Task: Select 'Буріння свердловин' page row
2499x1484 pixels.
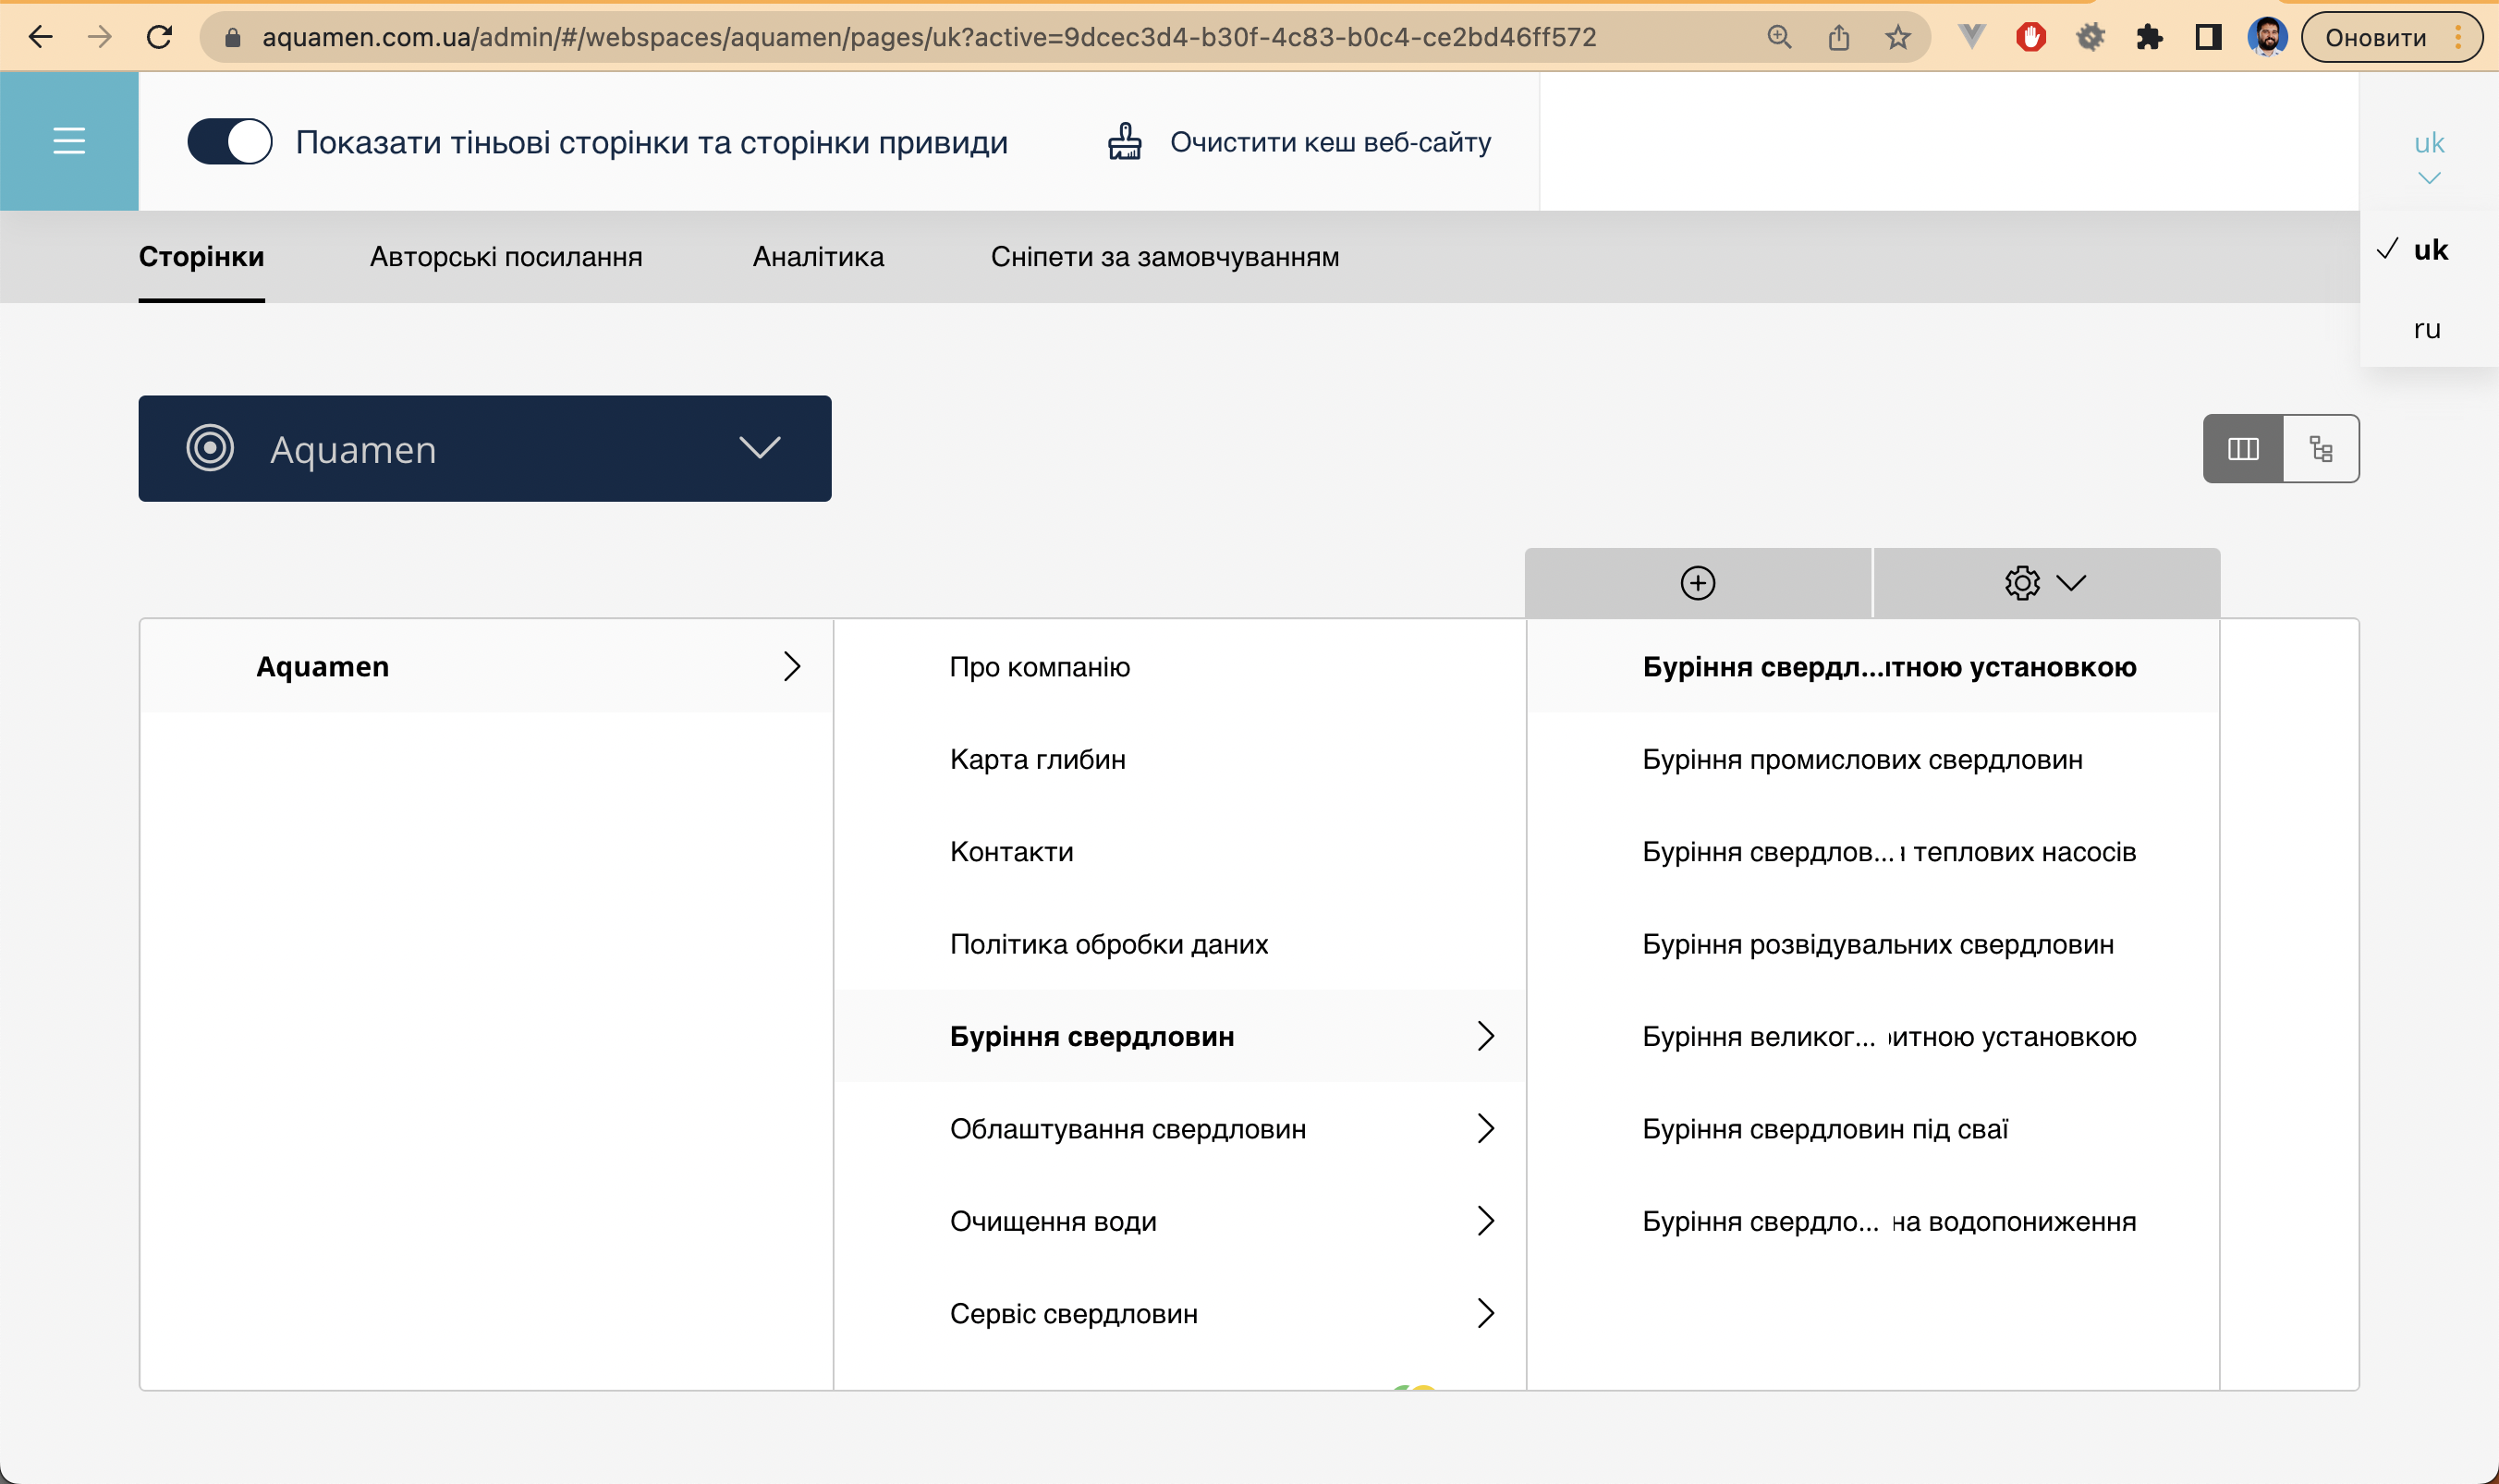Action: pos(1180,1036)
